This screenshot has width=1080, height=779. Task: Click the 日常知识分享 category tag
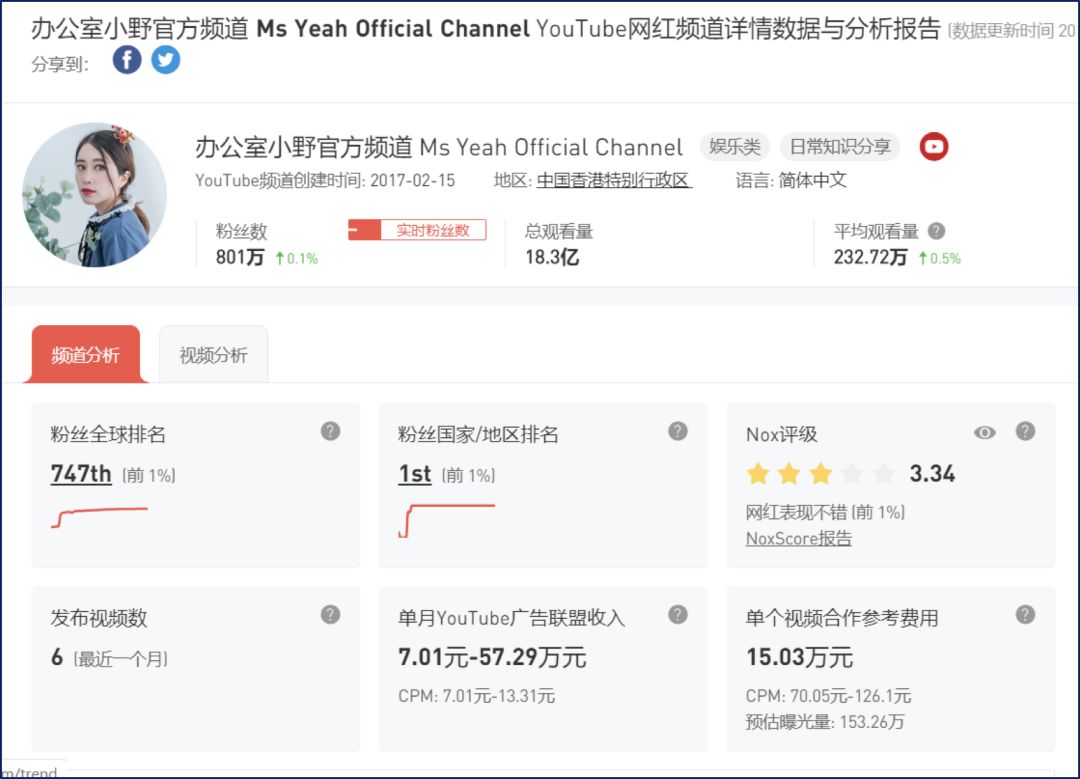[x=840, y=147]
